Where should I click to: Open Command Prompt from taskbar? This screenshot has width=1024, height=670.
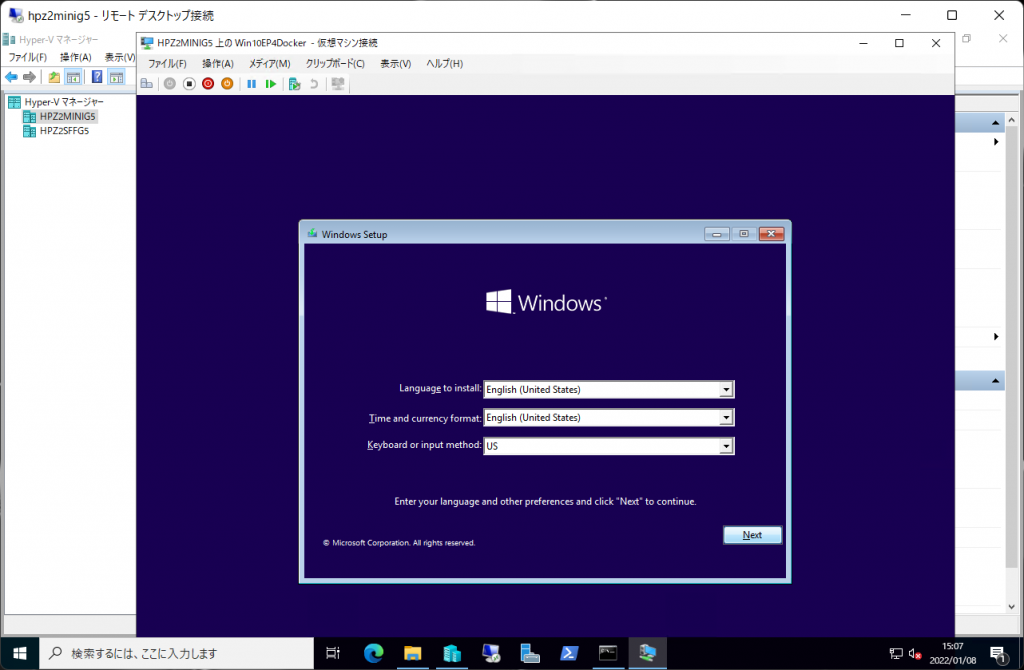click(608, 653)
